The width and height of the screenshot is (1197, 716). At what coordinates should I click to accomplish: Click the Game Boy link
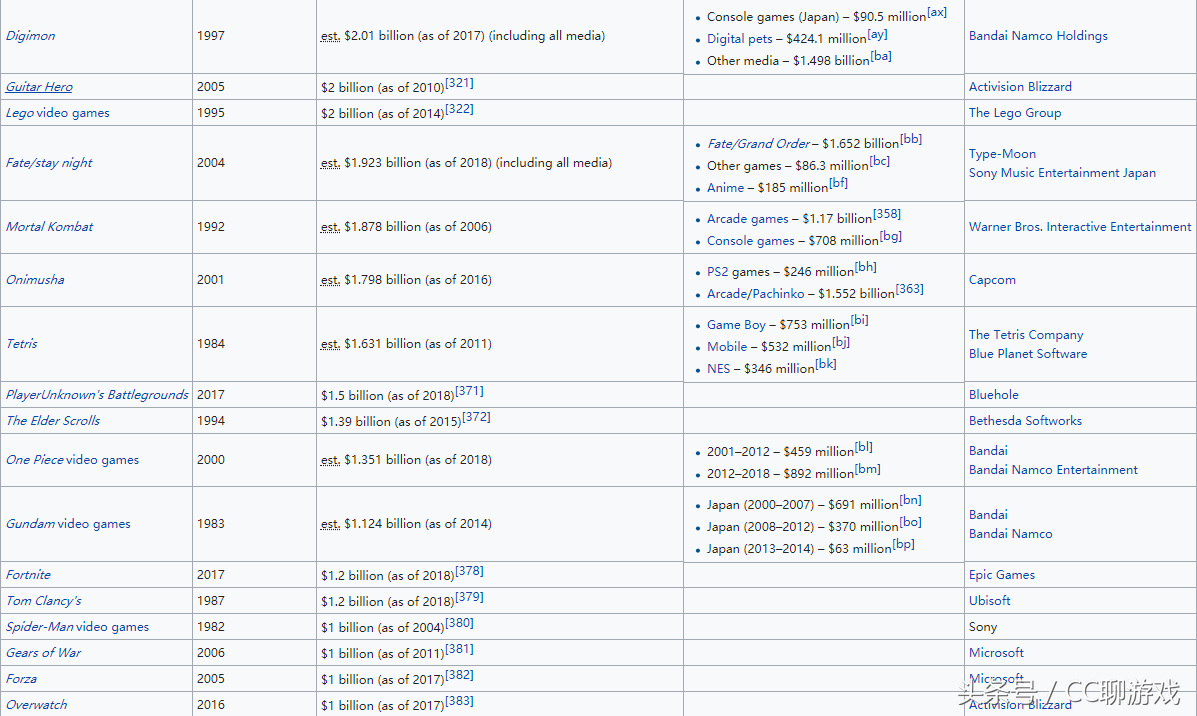736,324
